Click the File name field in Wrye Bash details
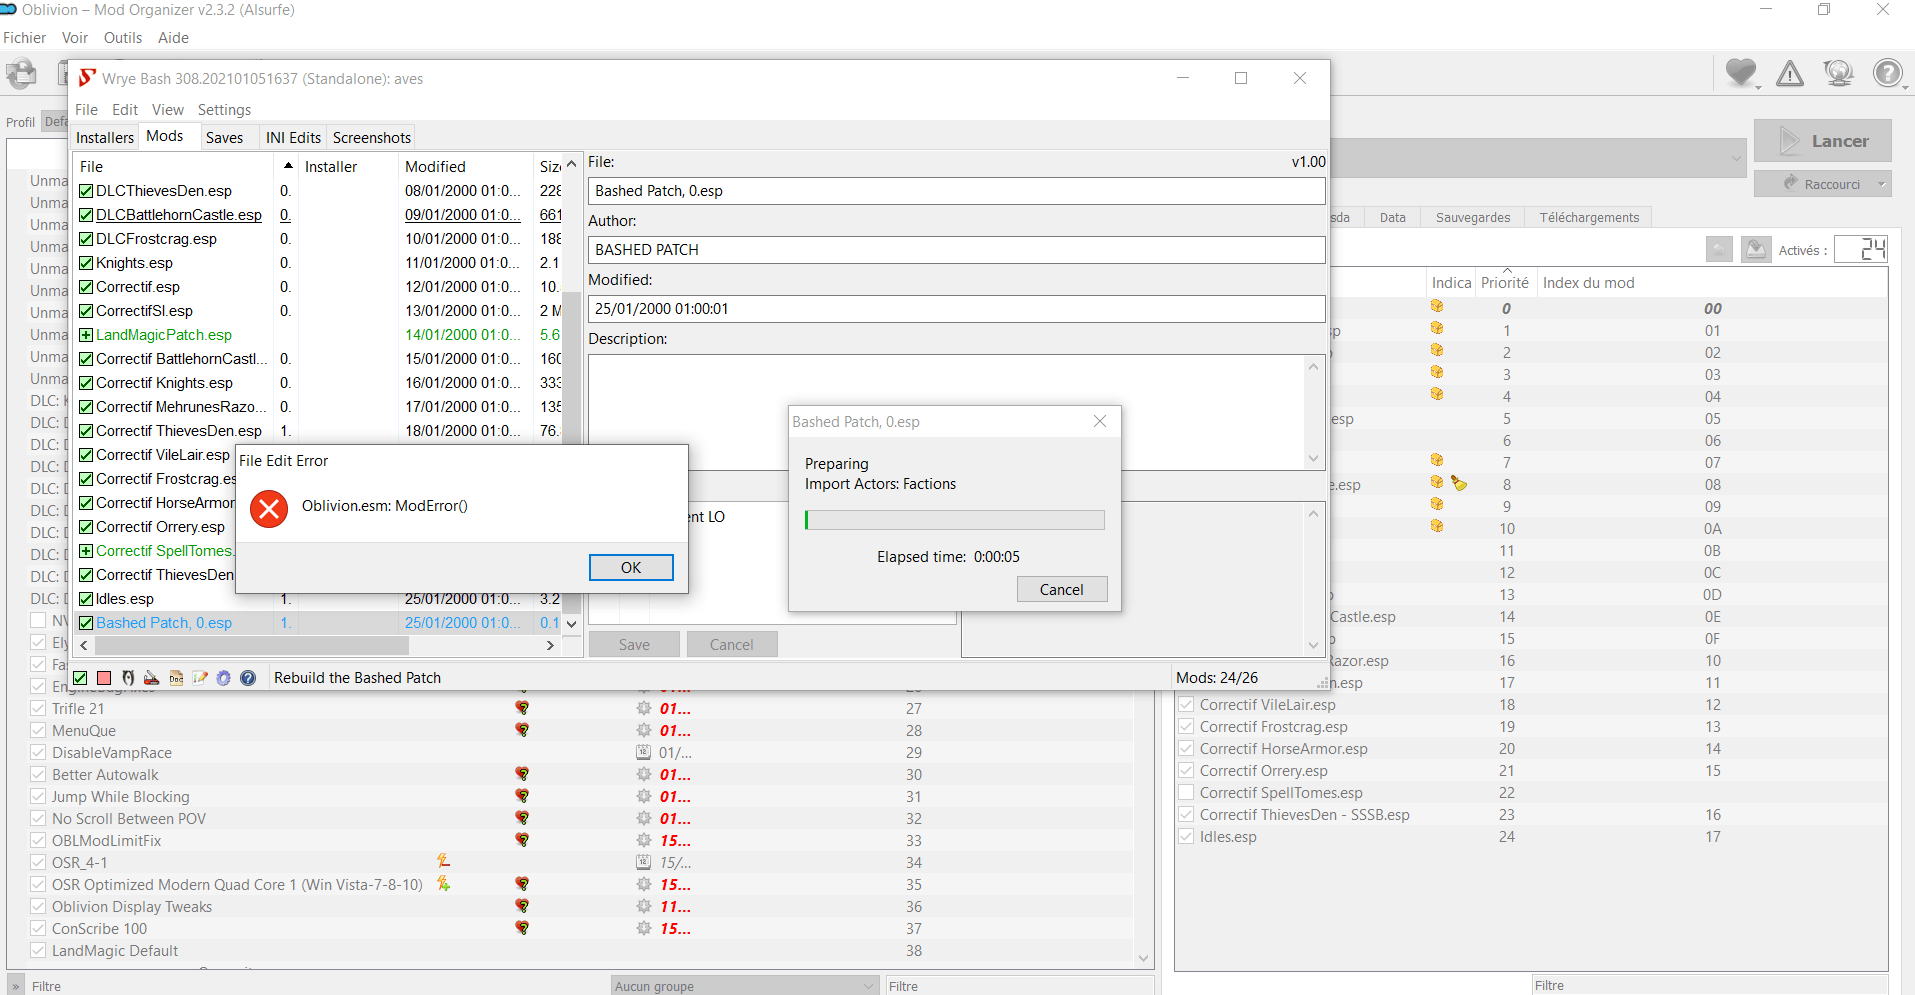Viewport: 1915px width, 995px height. tap(957, 191)
